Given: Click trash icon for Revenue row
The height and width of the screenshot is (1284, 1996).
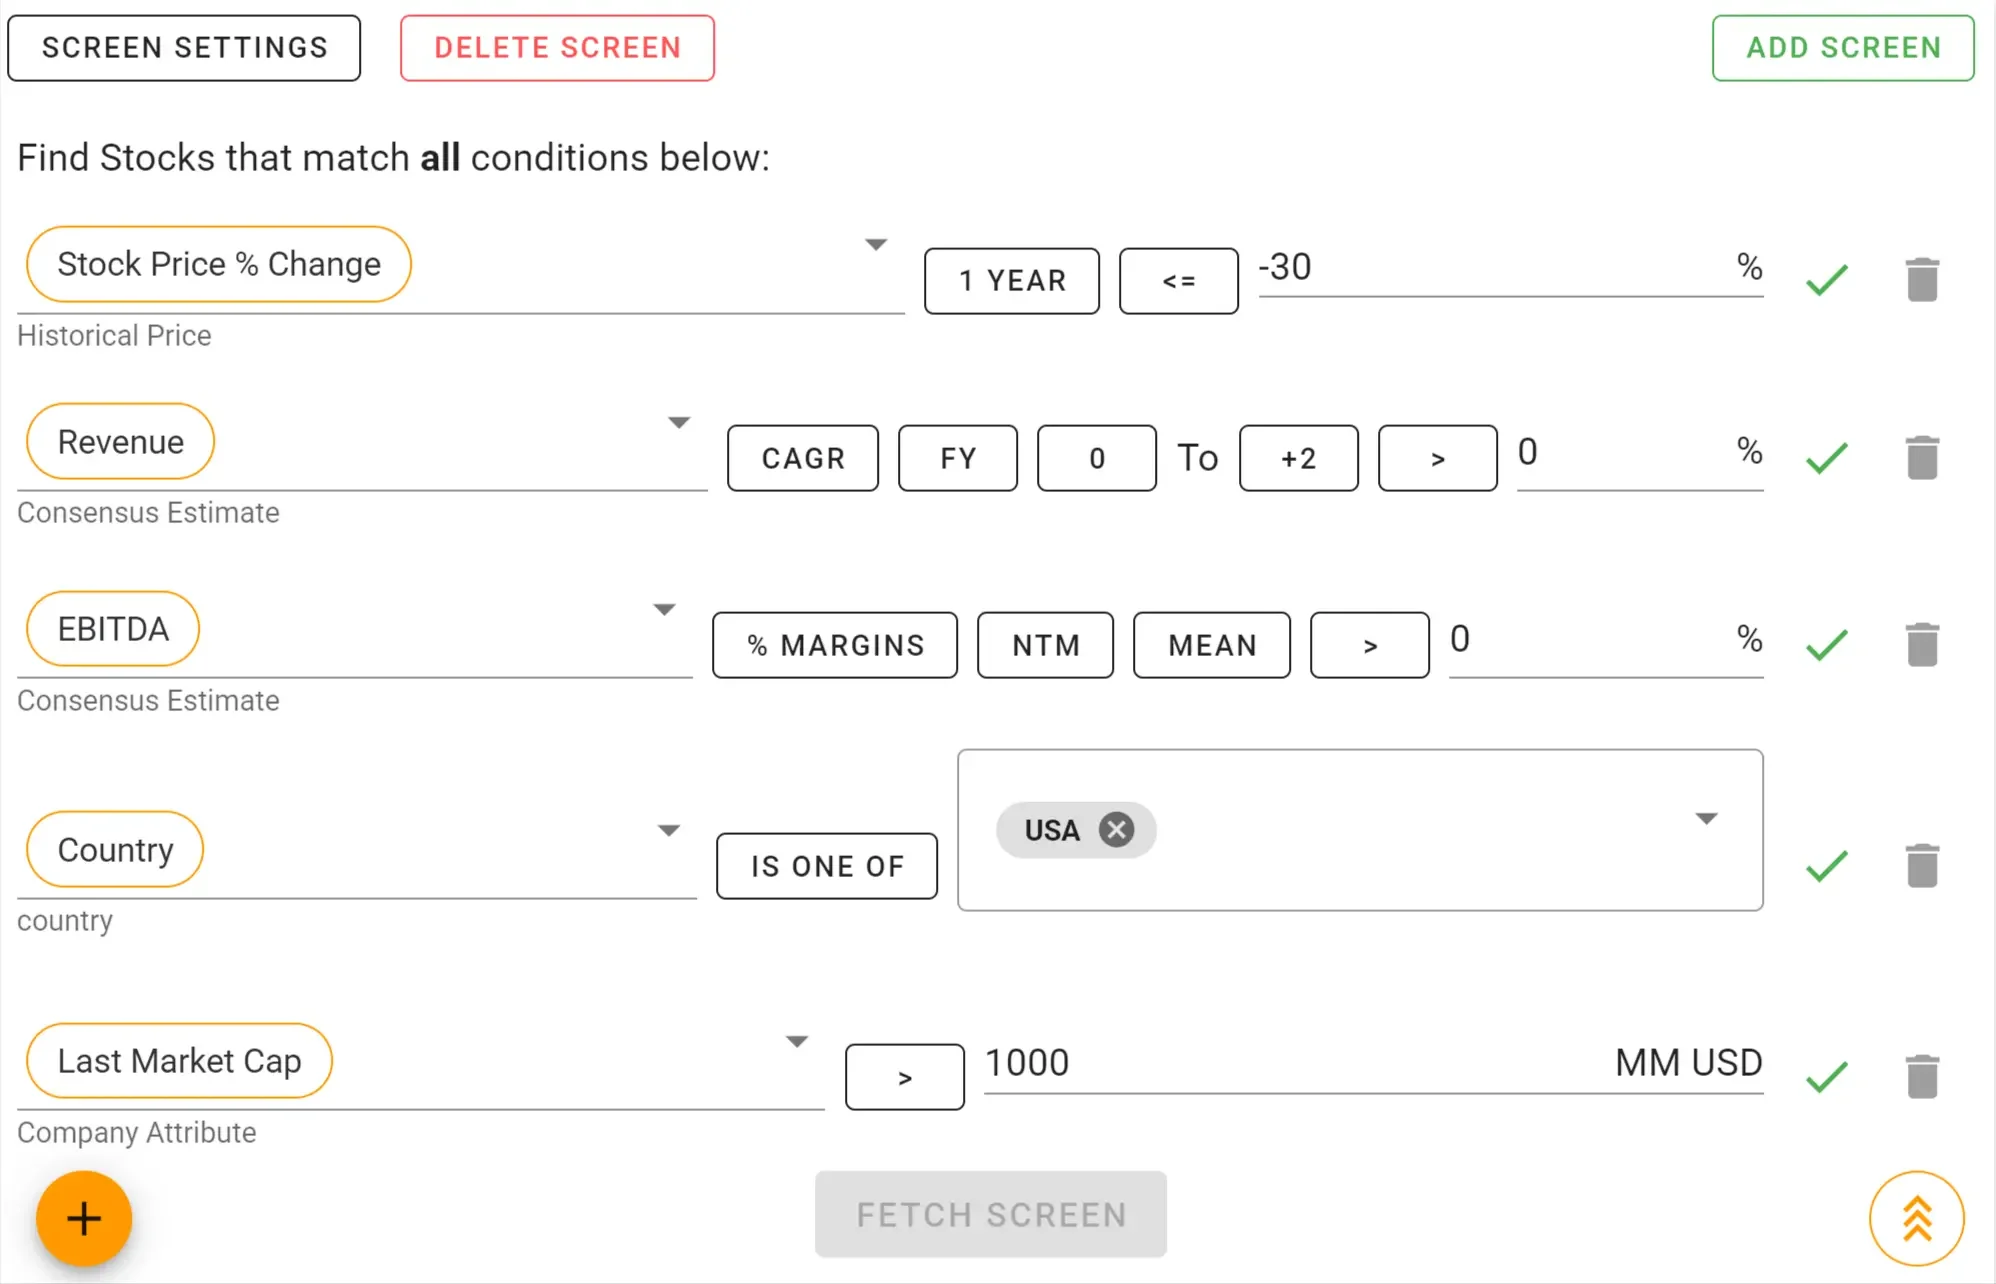Looking at the screenshot, I should pos(1921,458).
